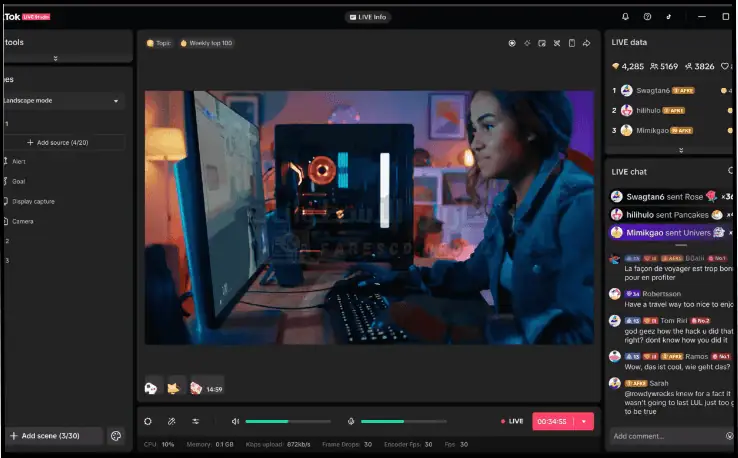Image resolution: width=738 pixels, height=458 pixels.
Task: Open the help question mark icon
Action: coord(648,17)
